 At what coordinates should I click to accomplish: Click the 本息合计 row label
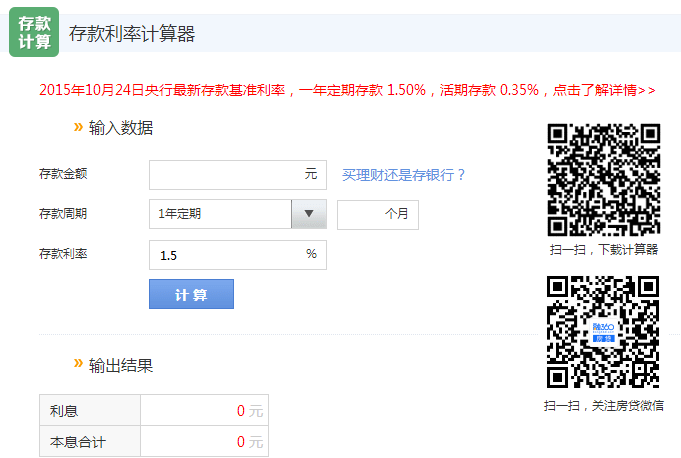[78, 442]
